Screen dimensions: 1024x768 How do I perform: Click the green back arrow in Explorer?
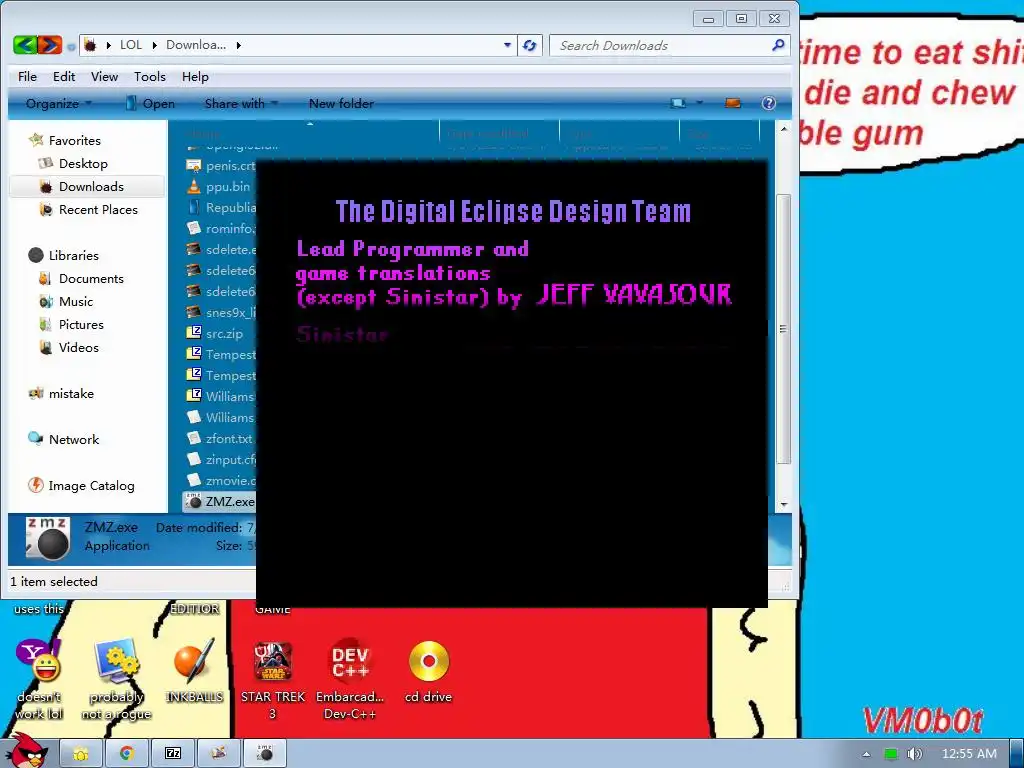pyautogui.click(x=25, y=45)
